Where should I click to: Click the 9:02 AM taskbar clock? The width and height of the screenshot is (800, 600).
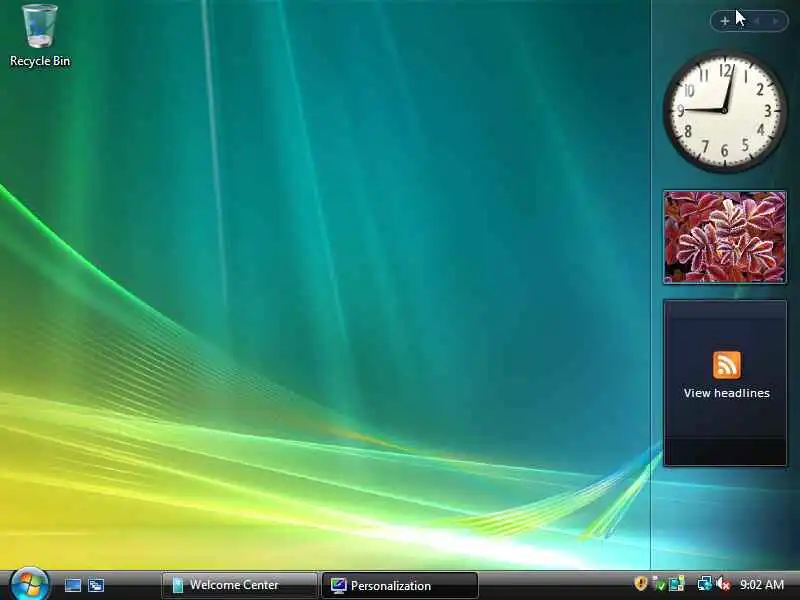[762, 584]
